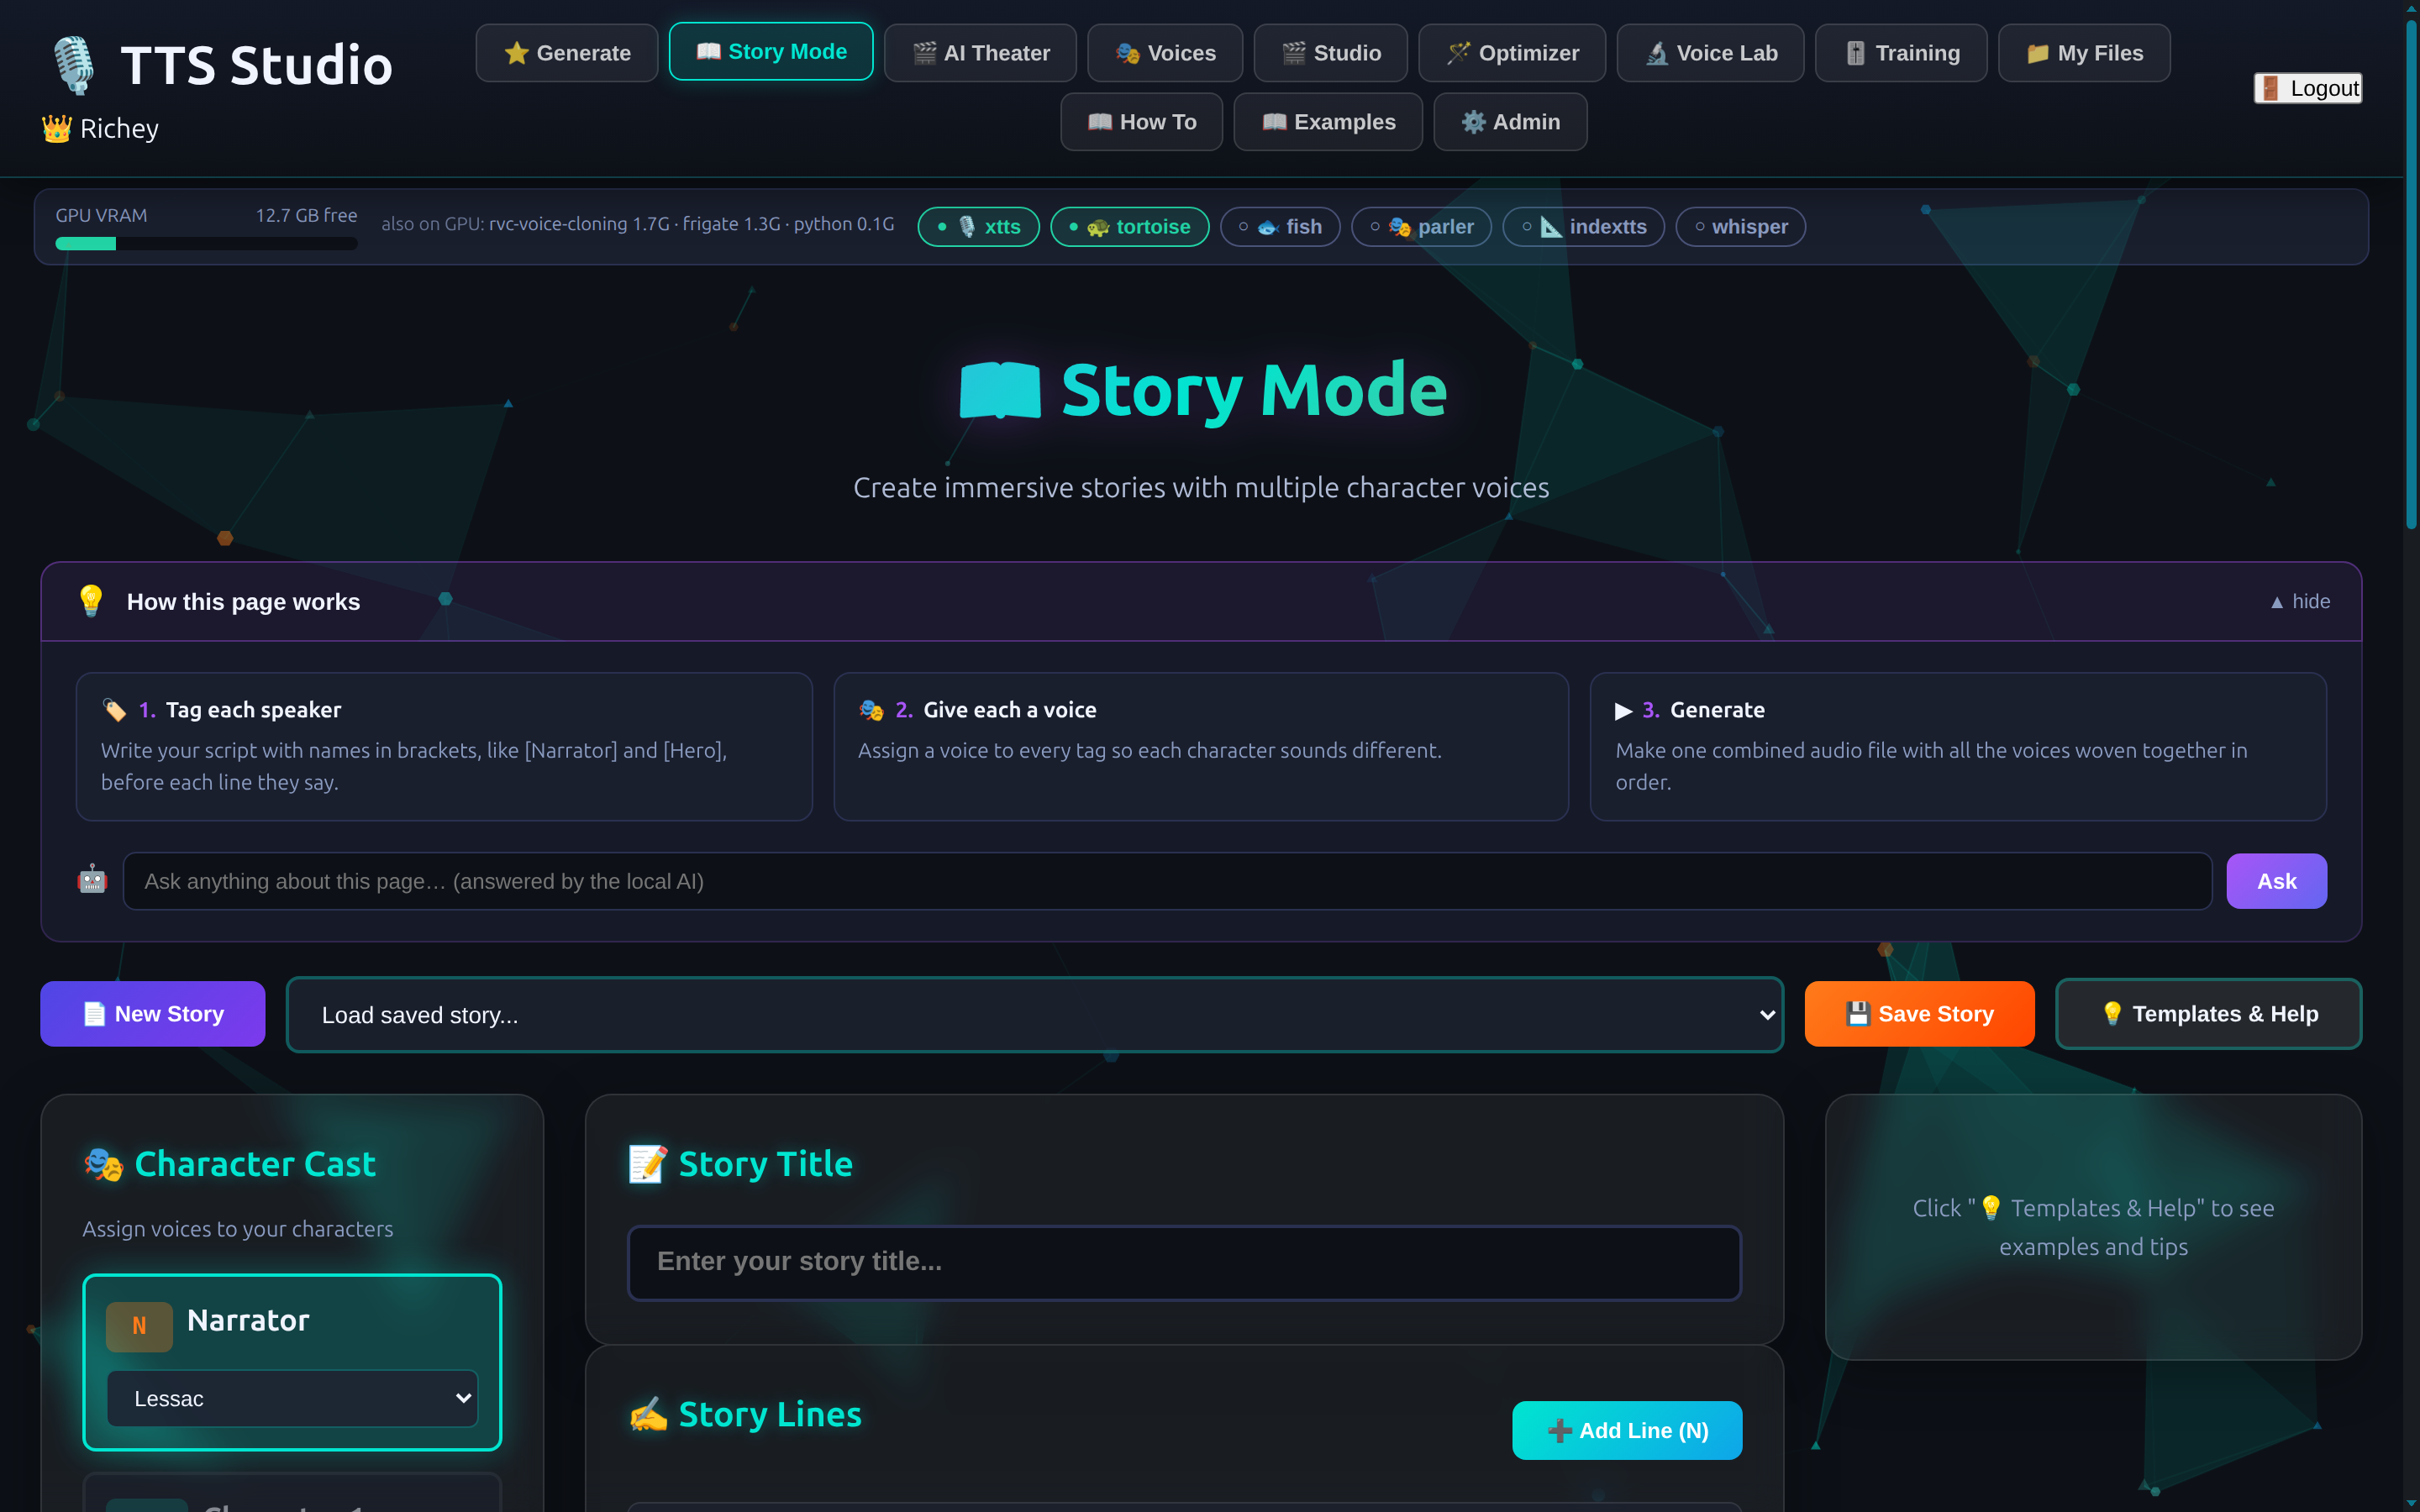Open the Optimizer tab

click(x=1512, y=53)
